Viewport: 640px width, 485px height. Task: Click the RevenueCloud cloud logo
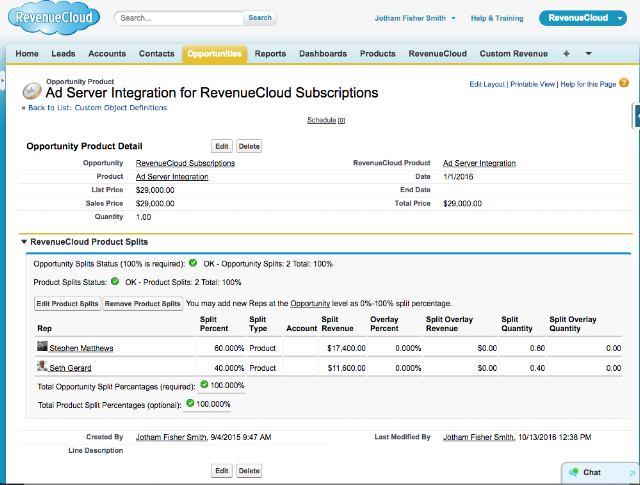click(x=53, y=19)
